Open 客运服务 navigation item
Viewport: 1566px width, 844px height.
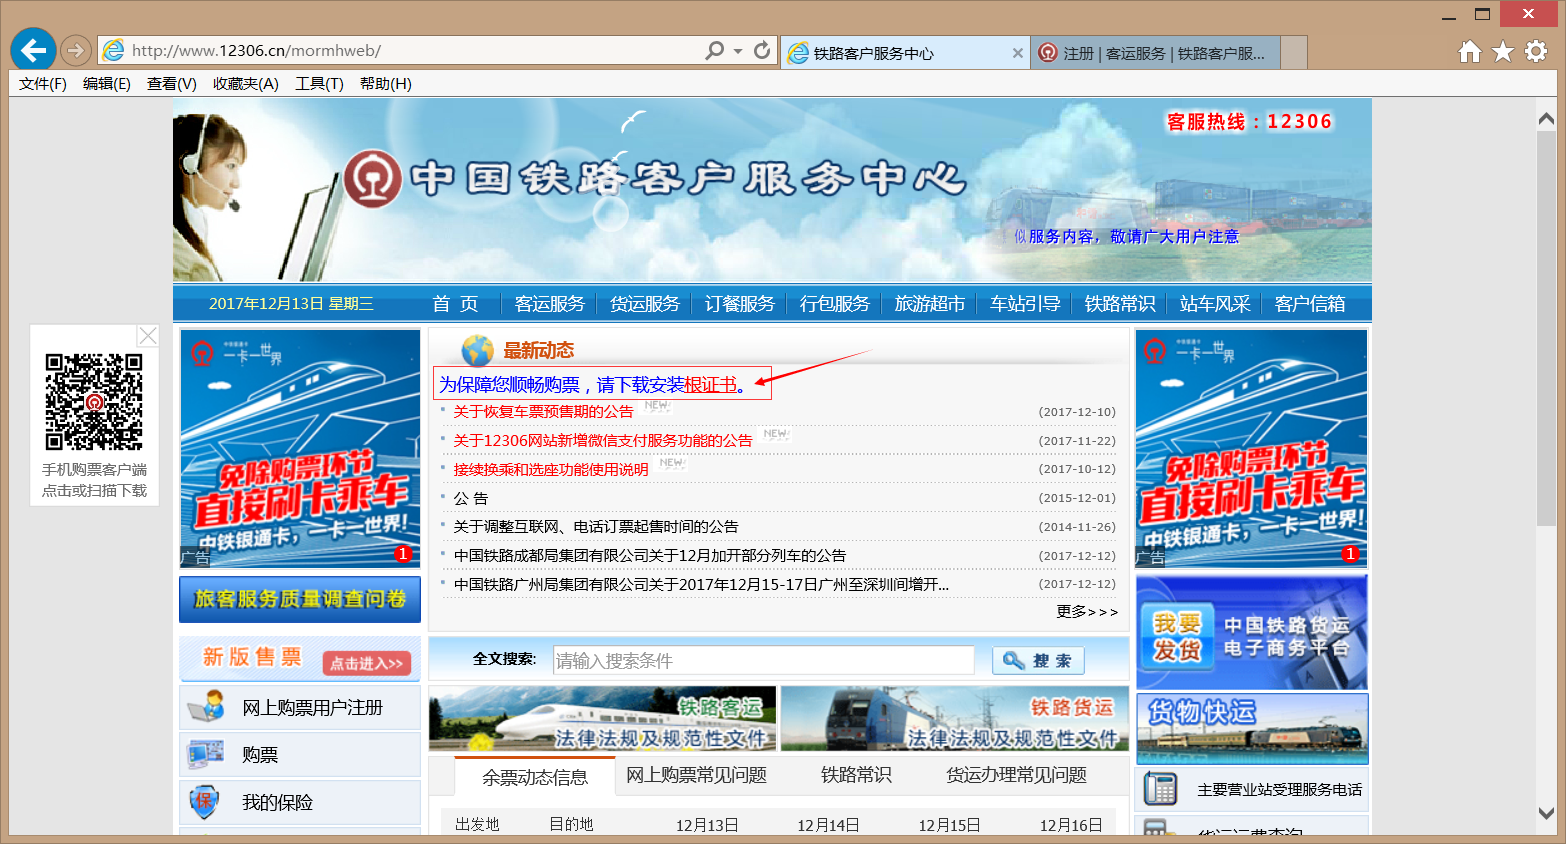click(550, 304)
